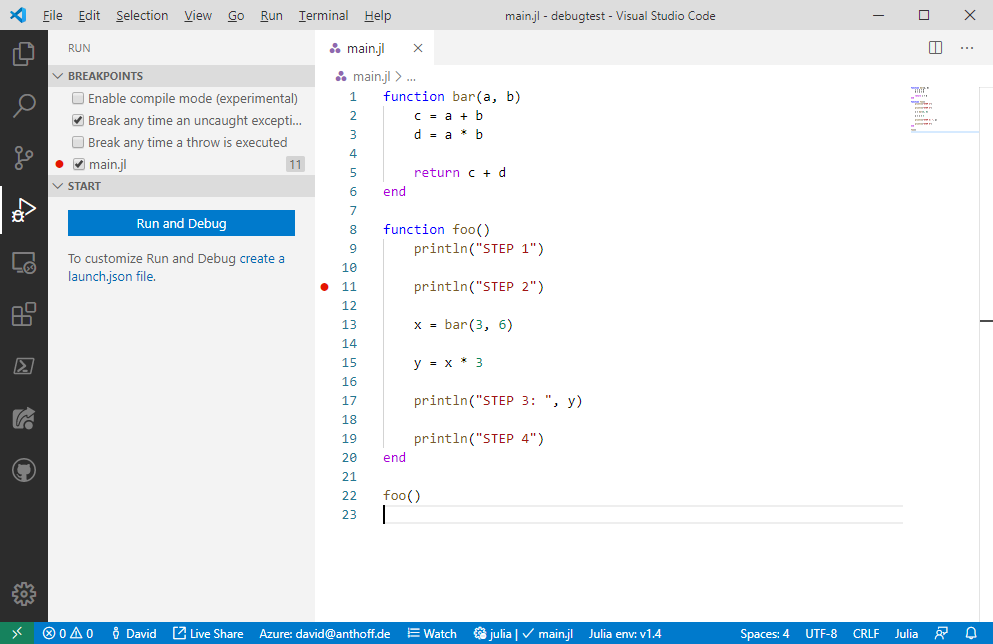Select the main.jl editor tab
Screen dimensions: 993x644
pyautogui.click(x=364, y=47)
